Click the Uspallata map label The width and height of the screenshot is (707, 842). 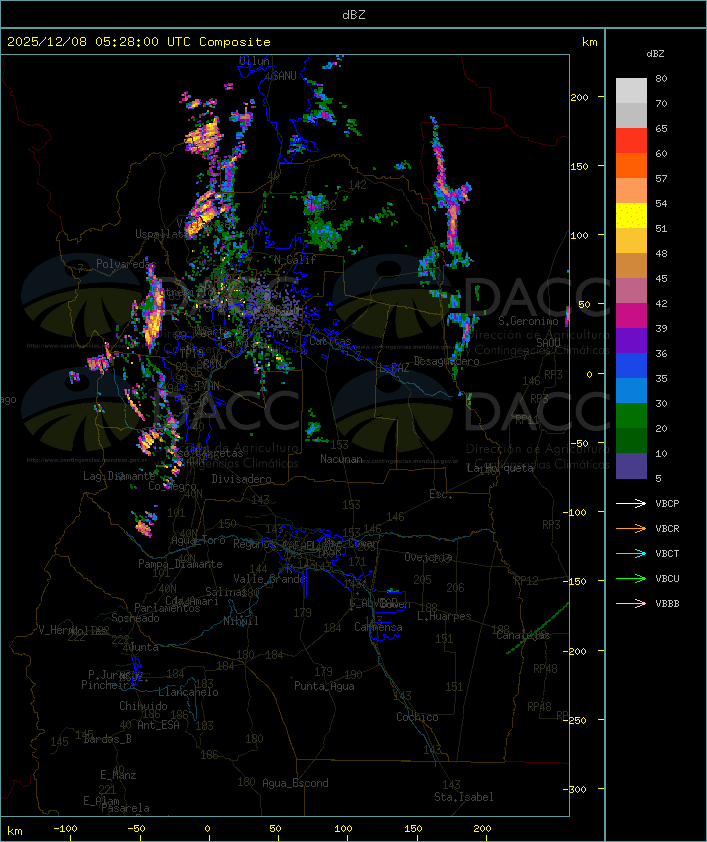[x=161, y=234]
